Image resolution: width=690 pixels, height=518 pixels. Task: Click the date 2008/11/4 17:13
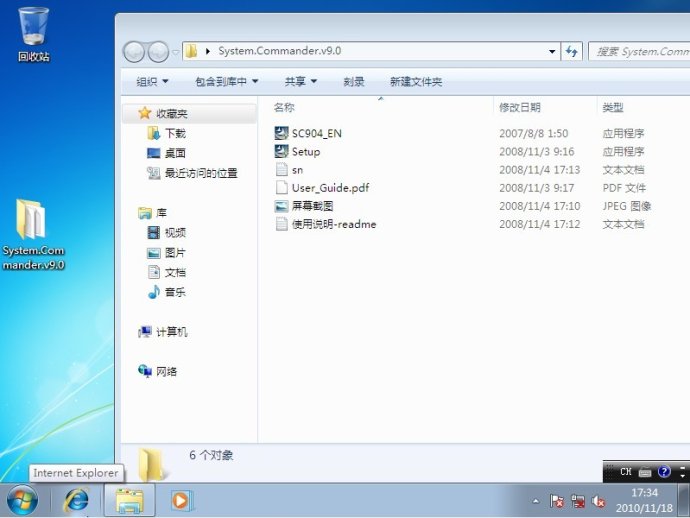point(540,170)
